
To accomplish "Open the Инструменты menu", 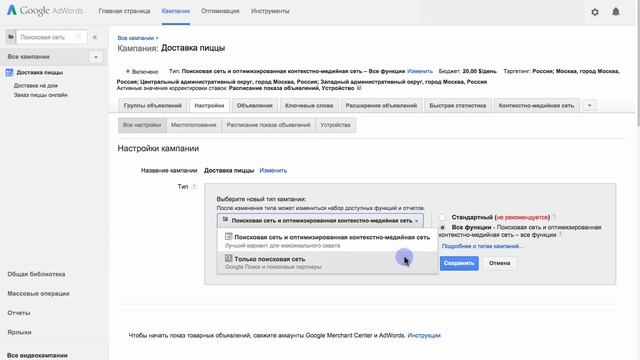I will [x=270, y=11].
